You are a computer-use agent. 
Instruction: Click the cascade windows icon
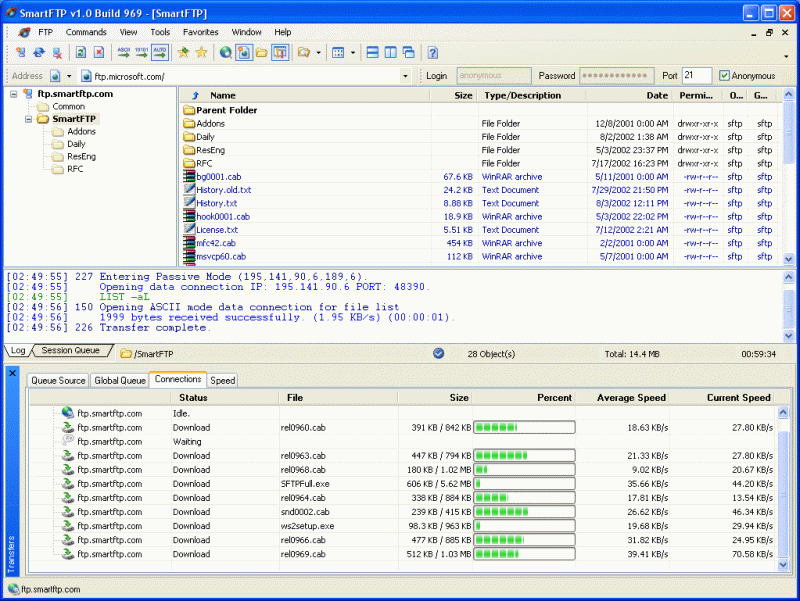(409, 53)
